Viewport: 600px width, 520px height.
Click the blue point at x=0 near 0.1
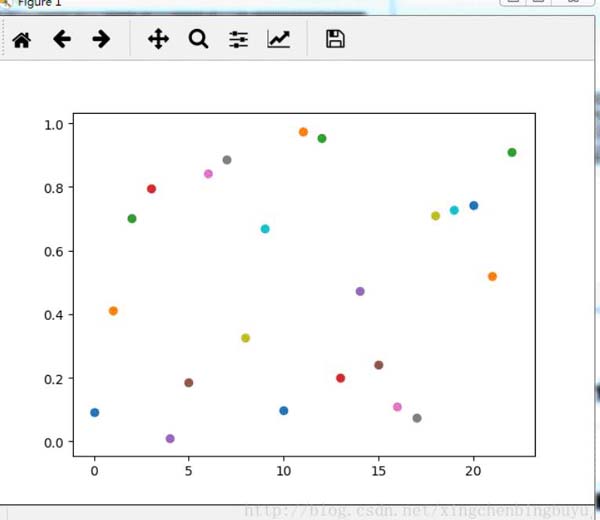coord(95,412)
